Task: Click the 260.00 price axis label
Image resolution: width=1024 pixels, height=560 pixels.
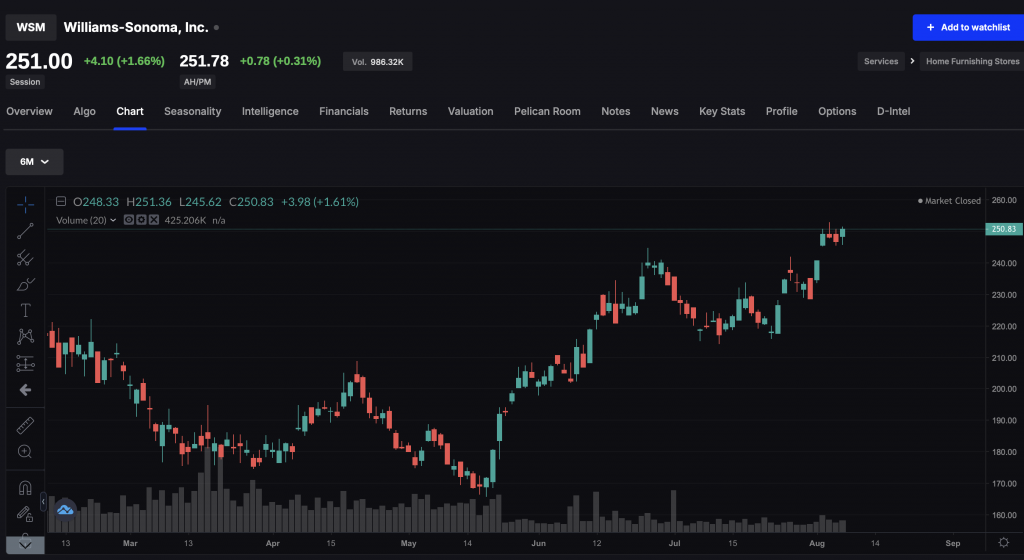Action: (1004, 200)
